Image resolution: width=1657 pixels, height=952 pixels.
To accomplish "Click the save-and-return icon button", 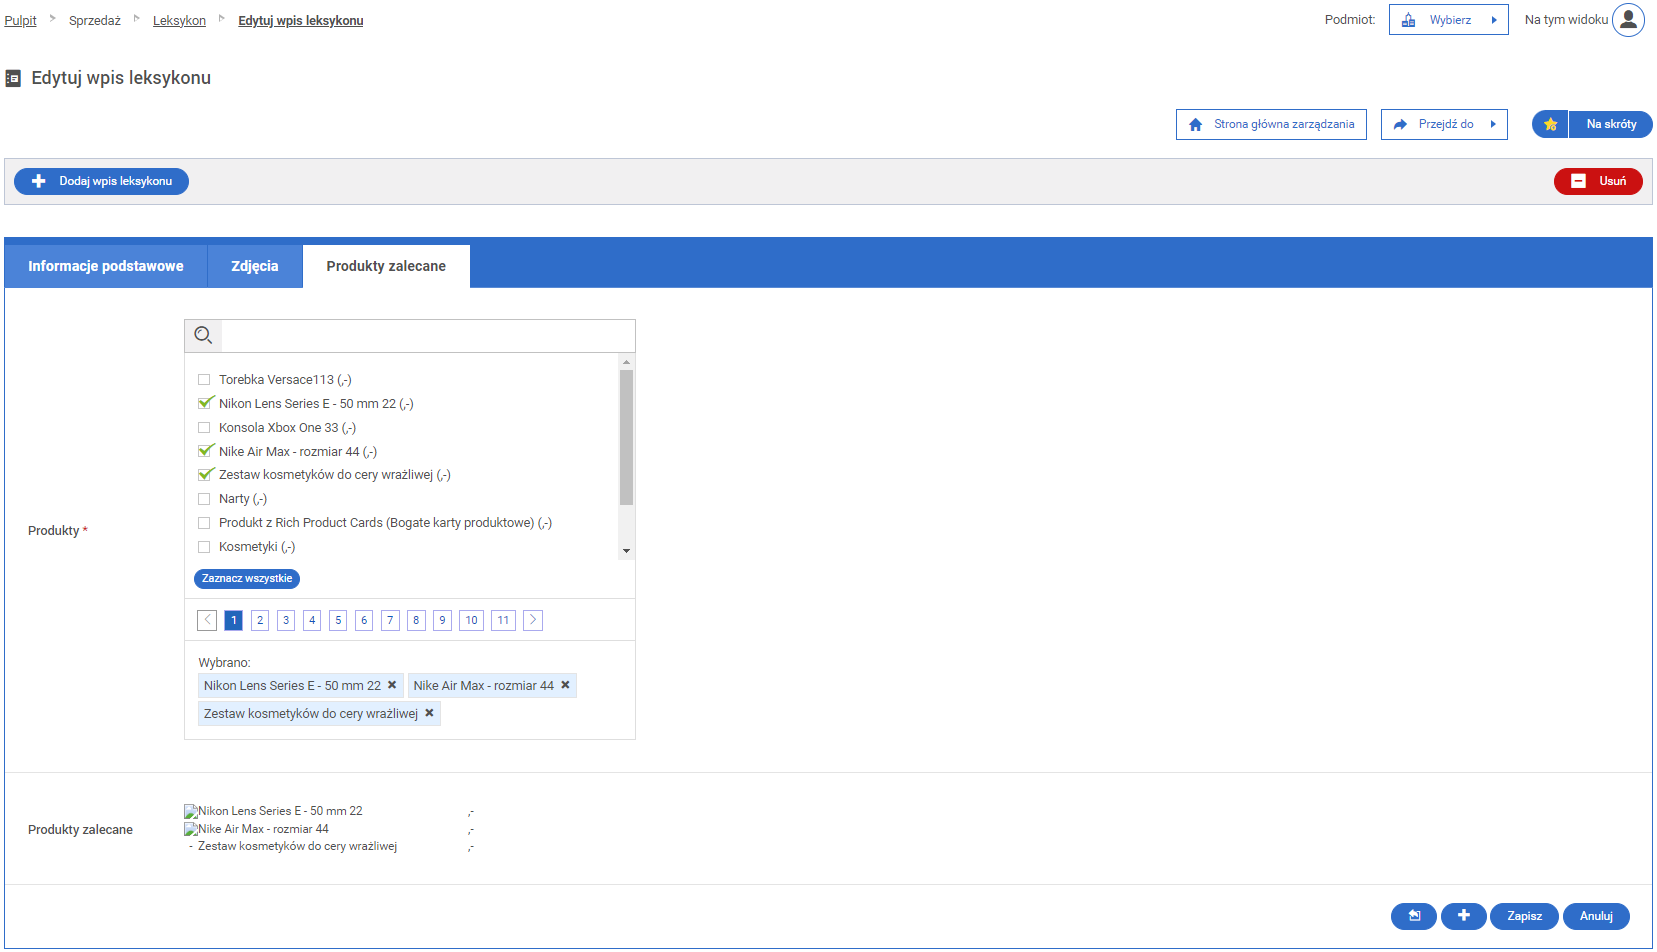I will (1413, 916).
